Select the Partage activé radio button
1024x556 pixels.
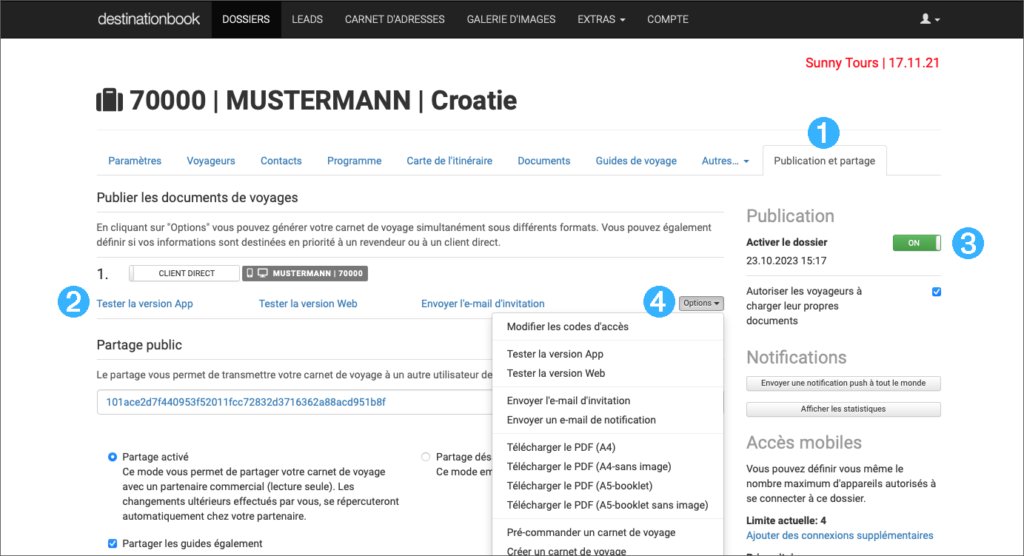pos(112,456)
